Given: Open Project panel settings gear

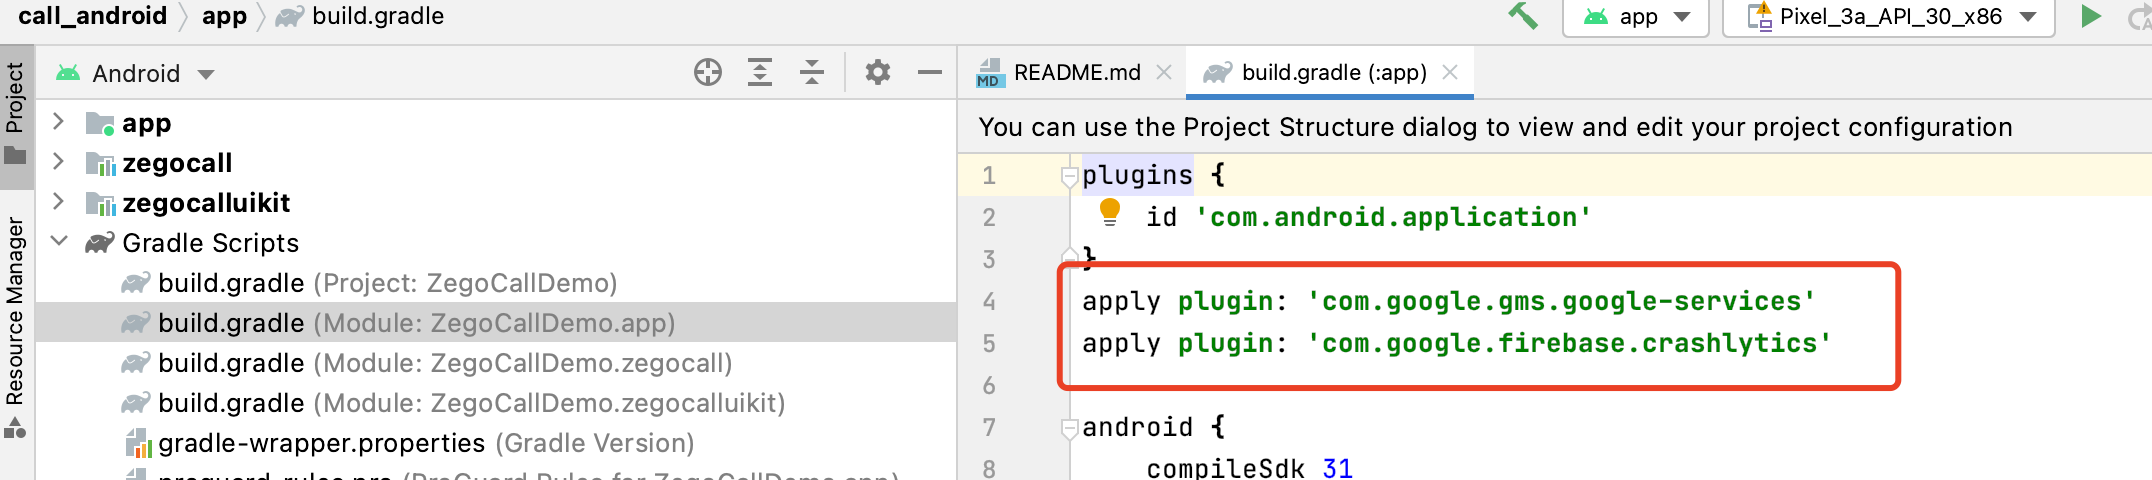Looking at the screenshot, I should tap(878, 72).
